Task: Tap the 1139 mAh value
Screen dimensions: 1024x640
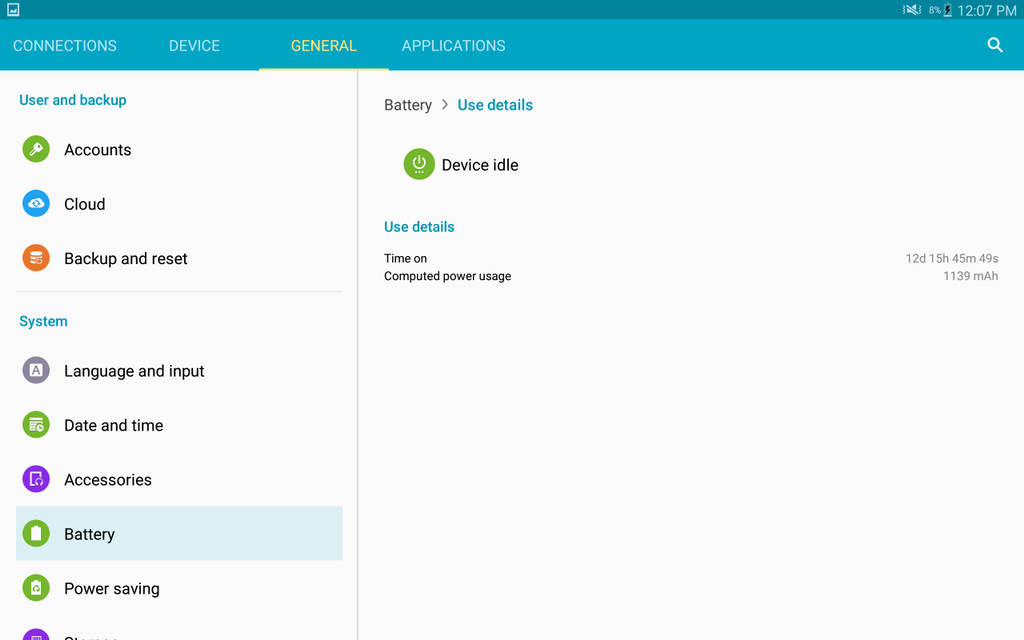Action: coord(970,276)
